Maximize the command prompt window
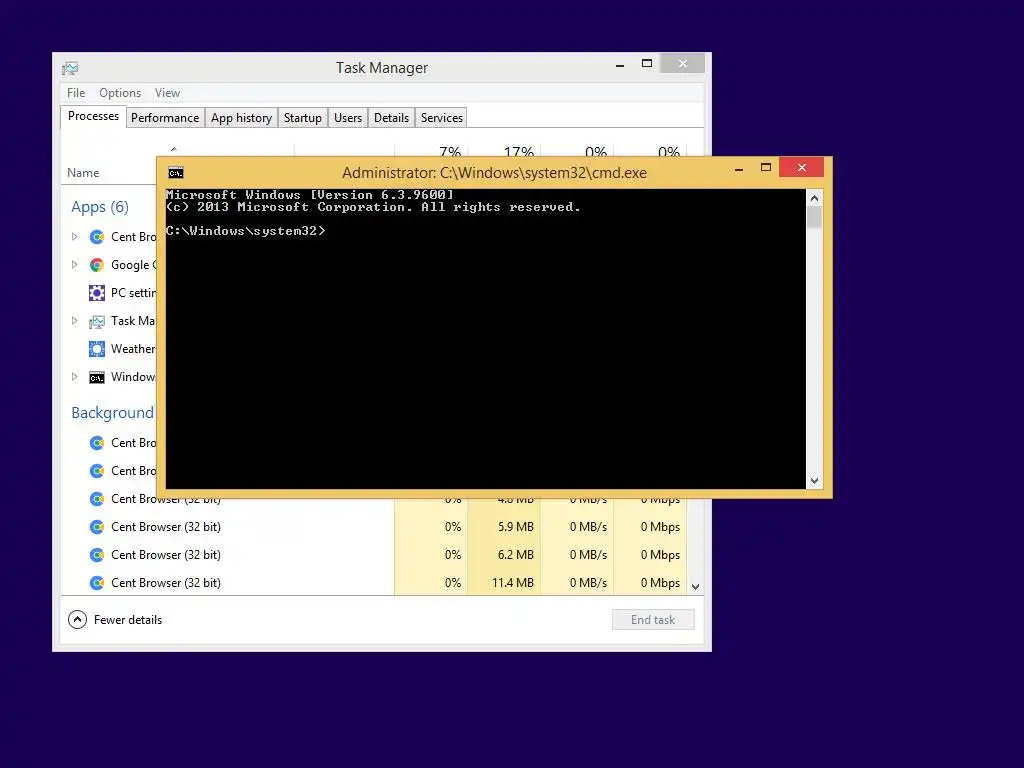1024x768 pixels. 765,167
